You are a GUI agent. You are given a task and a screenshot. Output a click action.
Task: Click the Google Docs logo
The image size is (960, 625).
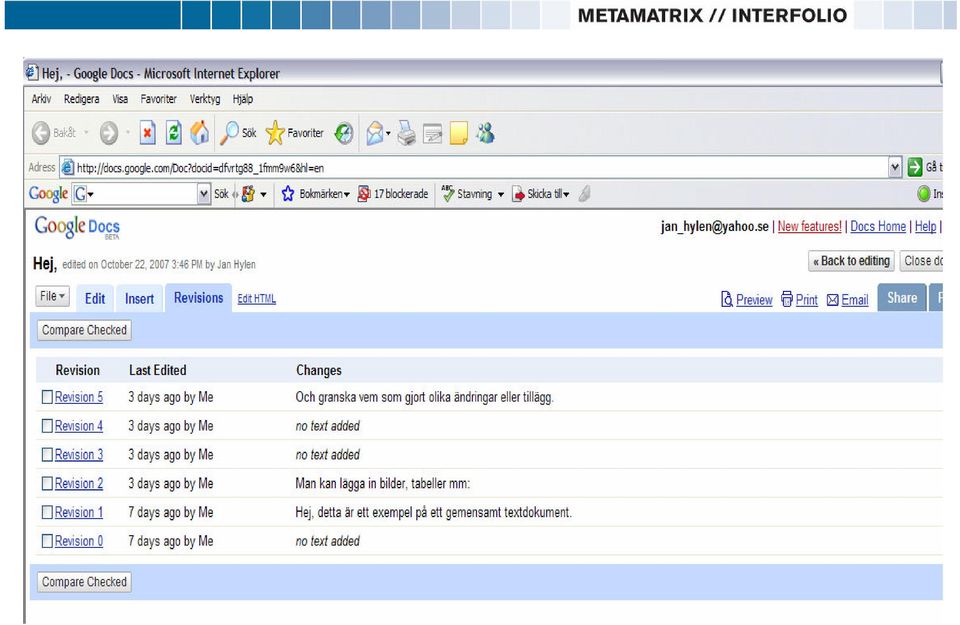(x=77, y=227)
